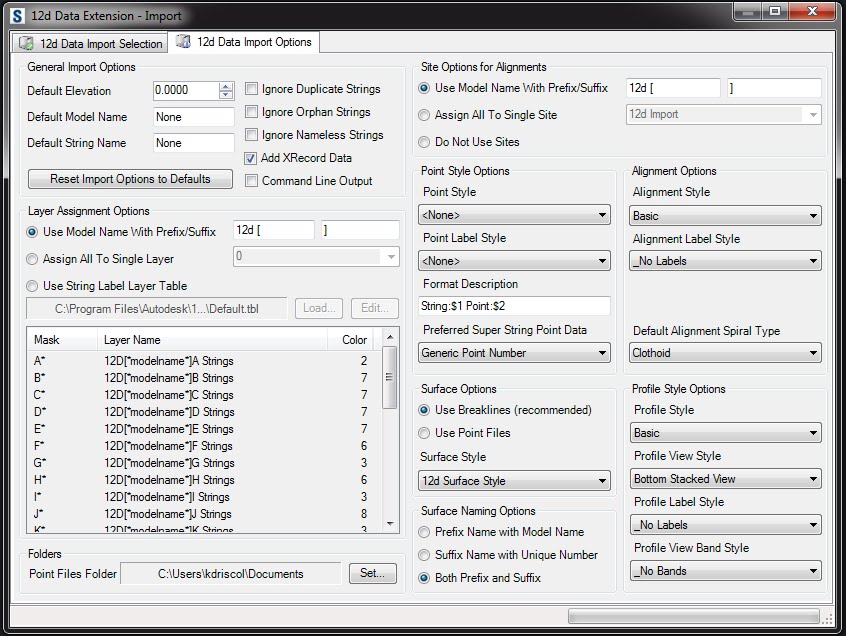Screen dimensions: 846x636
Task: Click the Default Model Name field
Action: (x=194, y=117)
